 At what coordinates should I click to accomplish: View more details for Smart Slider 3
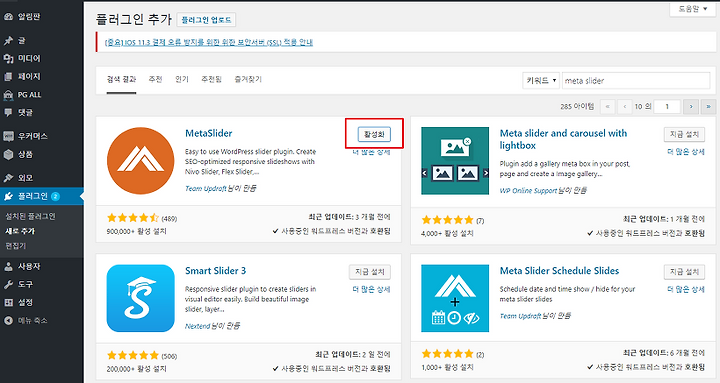click(371, 289)
